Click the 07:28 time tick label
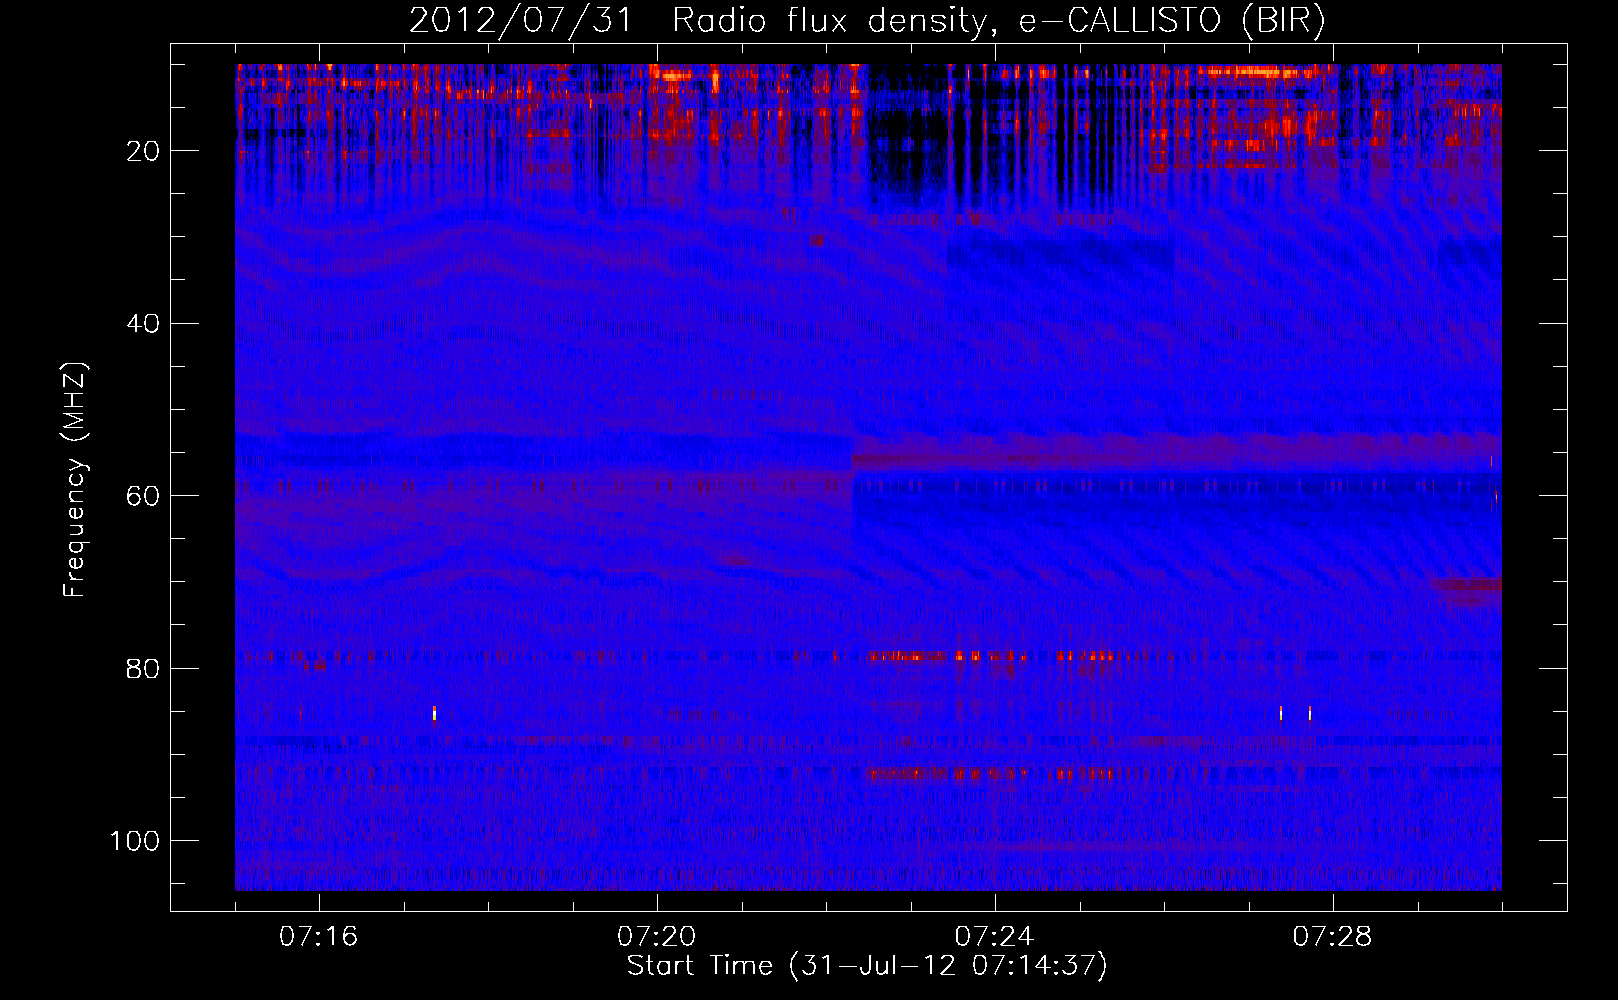The image size is (1618, 1000). (1332, 936)
